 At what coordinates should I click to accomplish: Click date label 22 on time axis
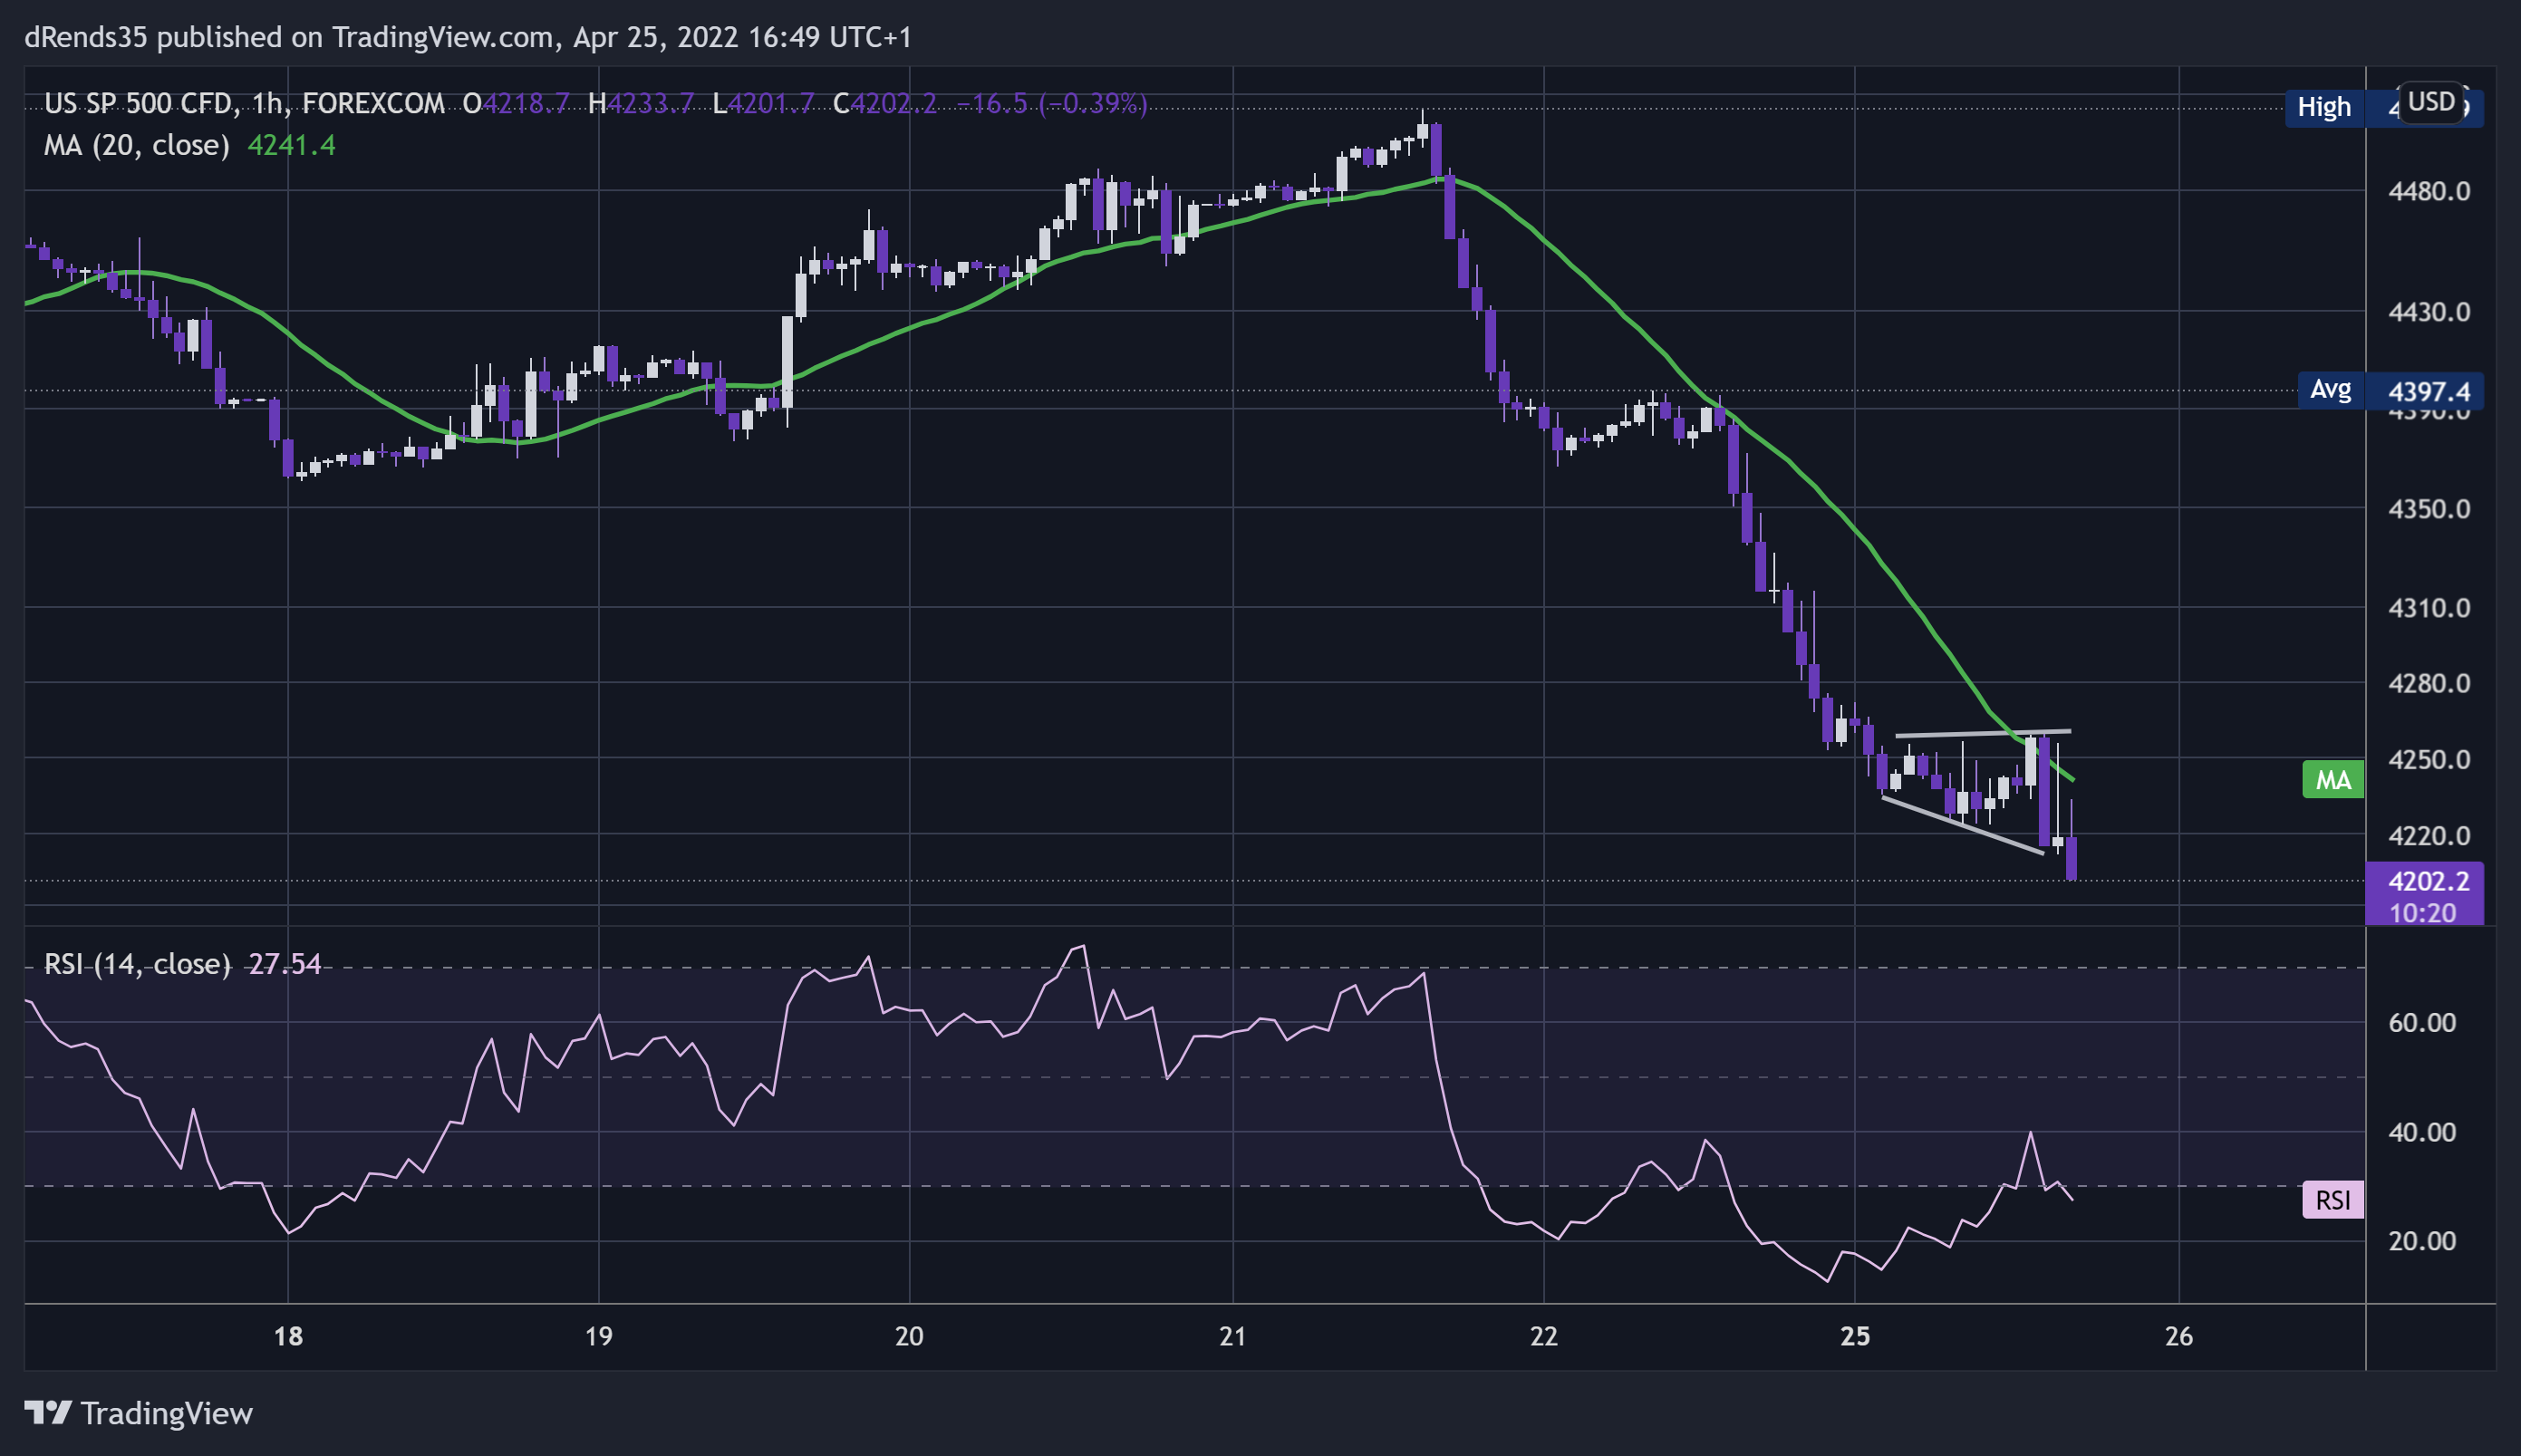coord(1544,1336)
